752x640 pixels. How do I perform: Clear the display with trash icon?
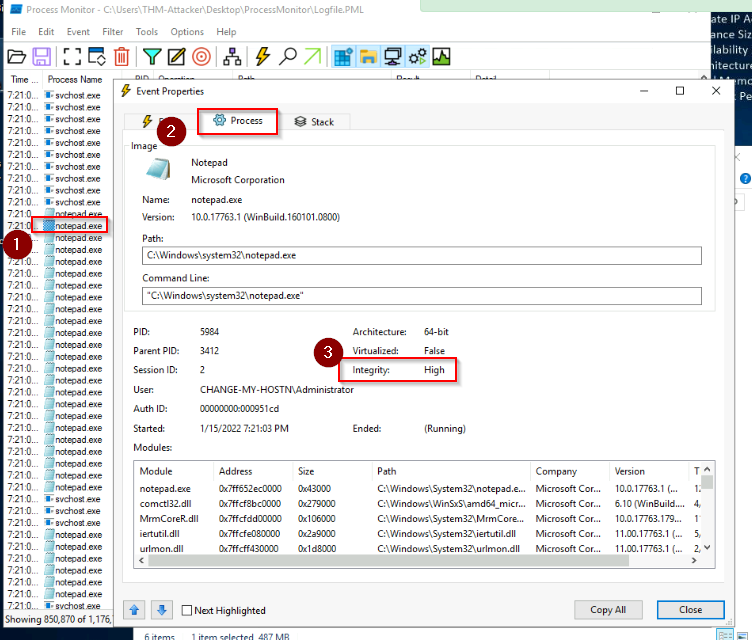pyautogui.click(x=122, y=57)
